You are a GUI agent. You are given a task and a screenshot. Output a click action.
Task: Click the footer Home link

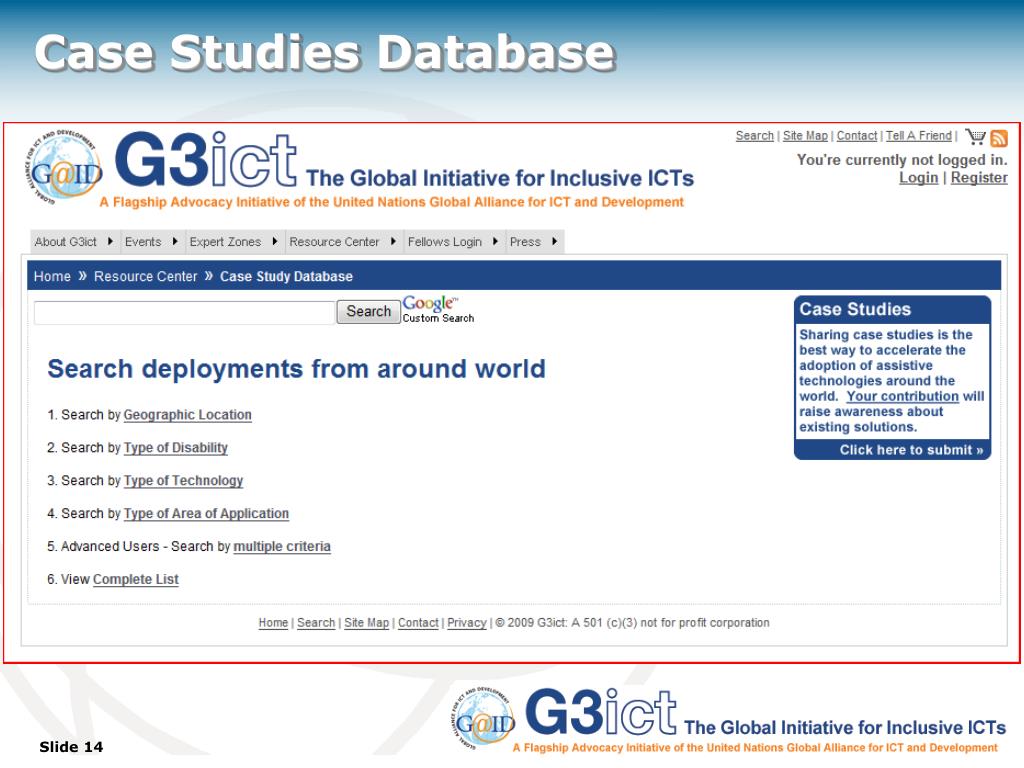tap(273, 623)
